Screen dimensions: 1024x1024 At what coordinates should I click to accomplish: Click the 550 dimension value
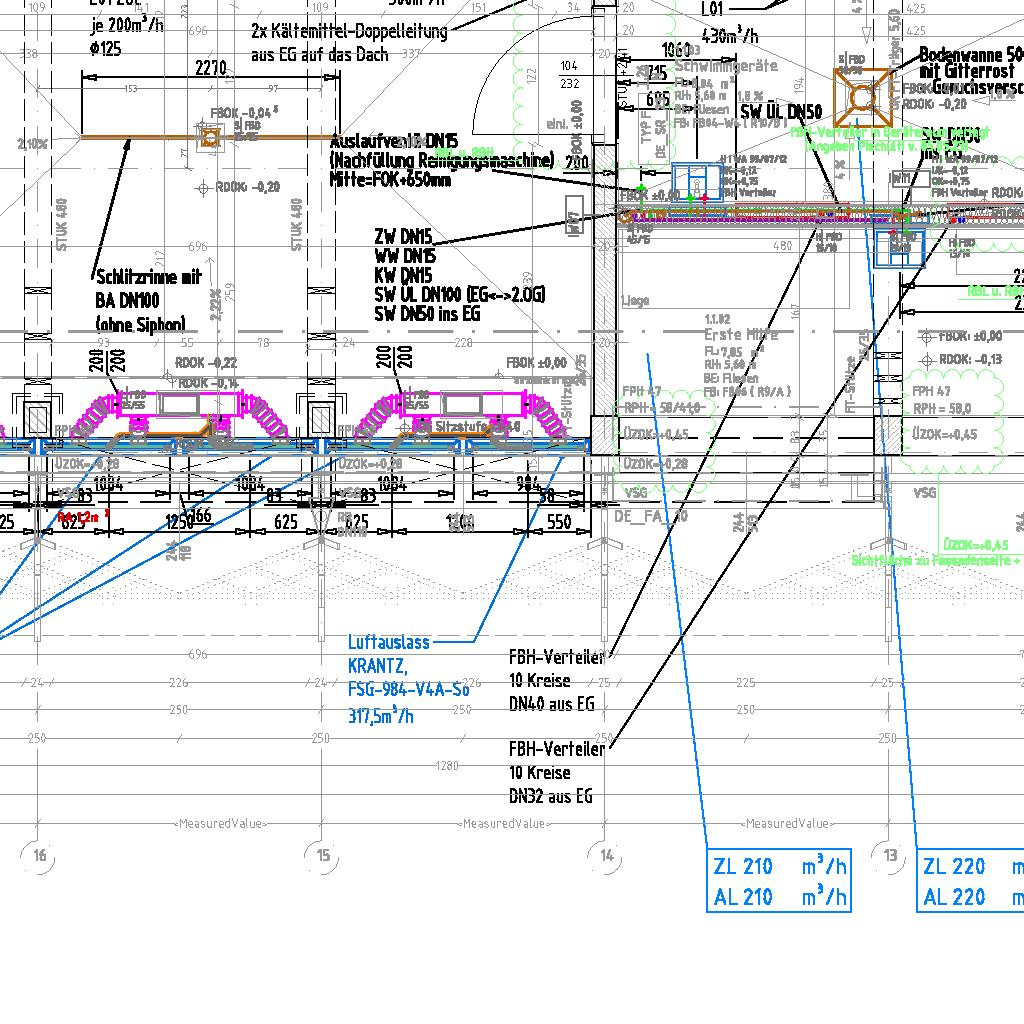pyautogui.click(x=559, y=522)
